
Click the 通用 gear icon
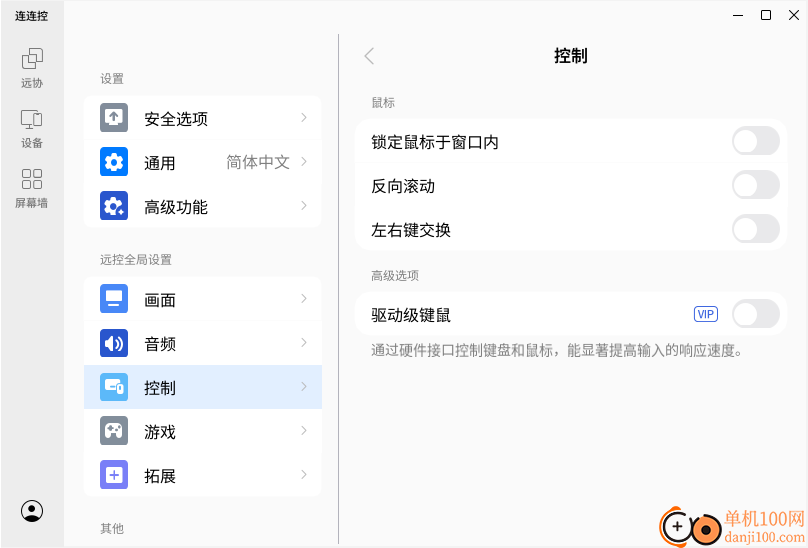(x=114, y=162)
